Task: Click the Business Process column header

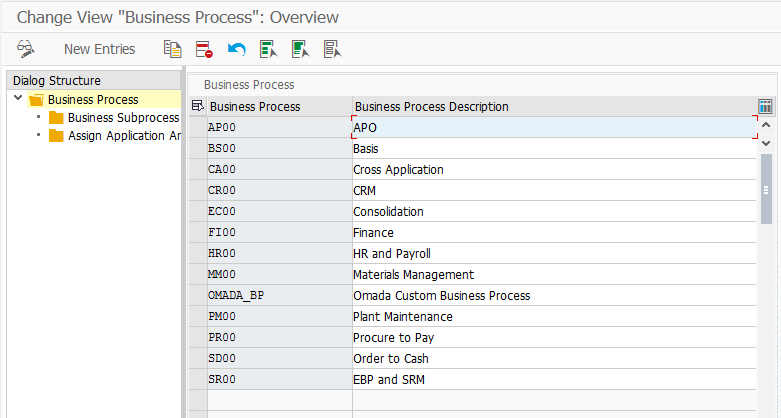Action: pyautogui.click(x=279, y=107)
